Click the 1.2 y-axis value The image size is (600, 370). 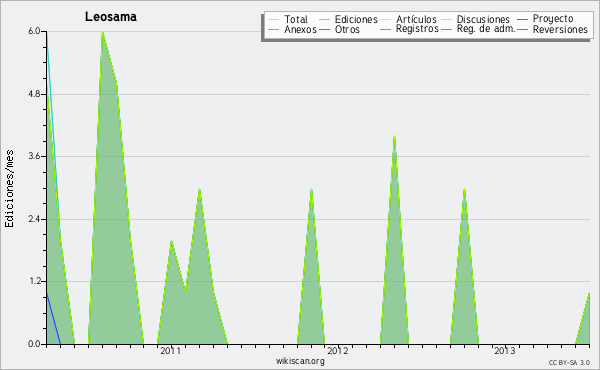pos(34,282)
